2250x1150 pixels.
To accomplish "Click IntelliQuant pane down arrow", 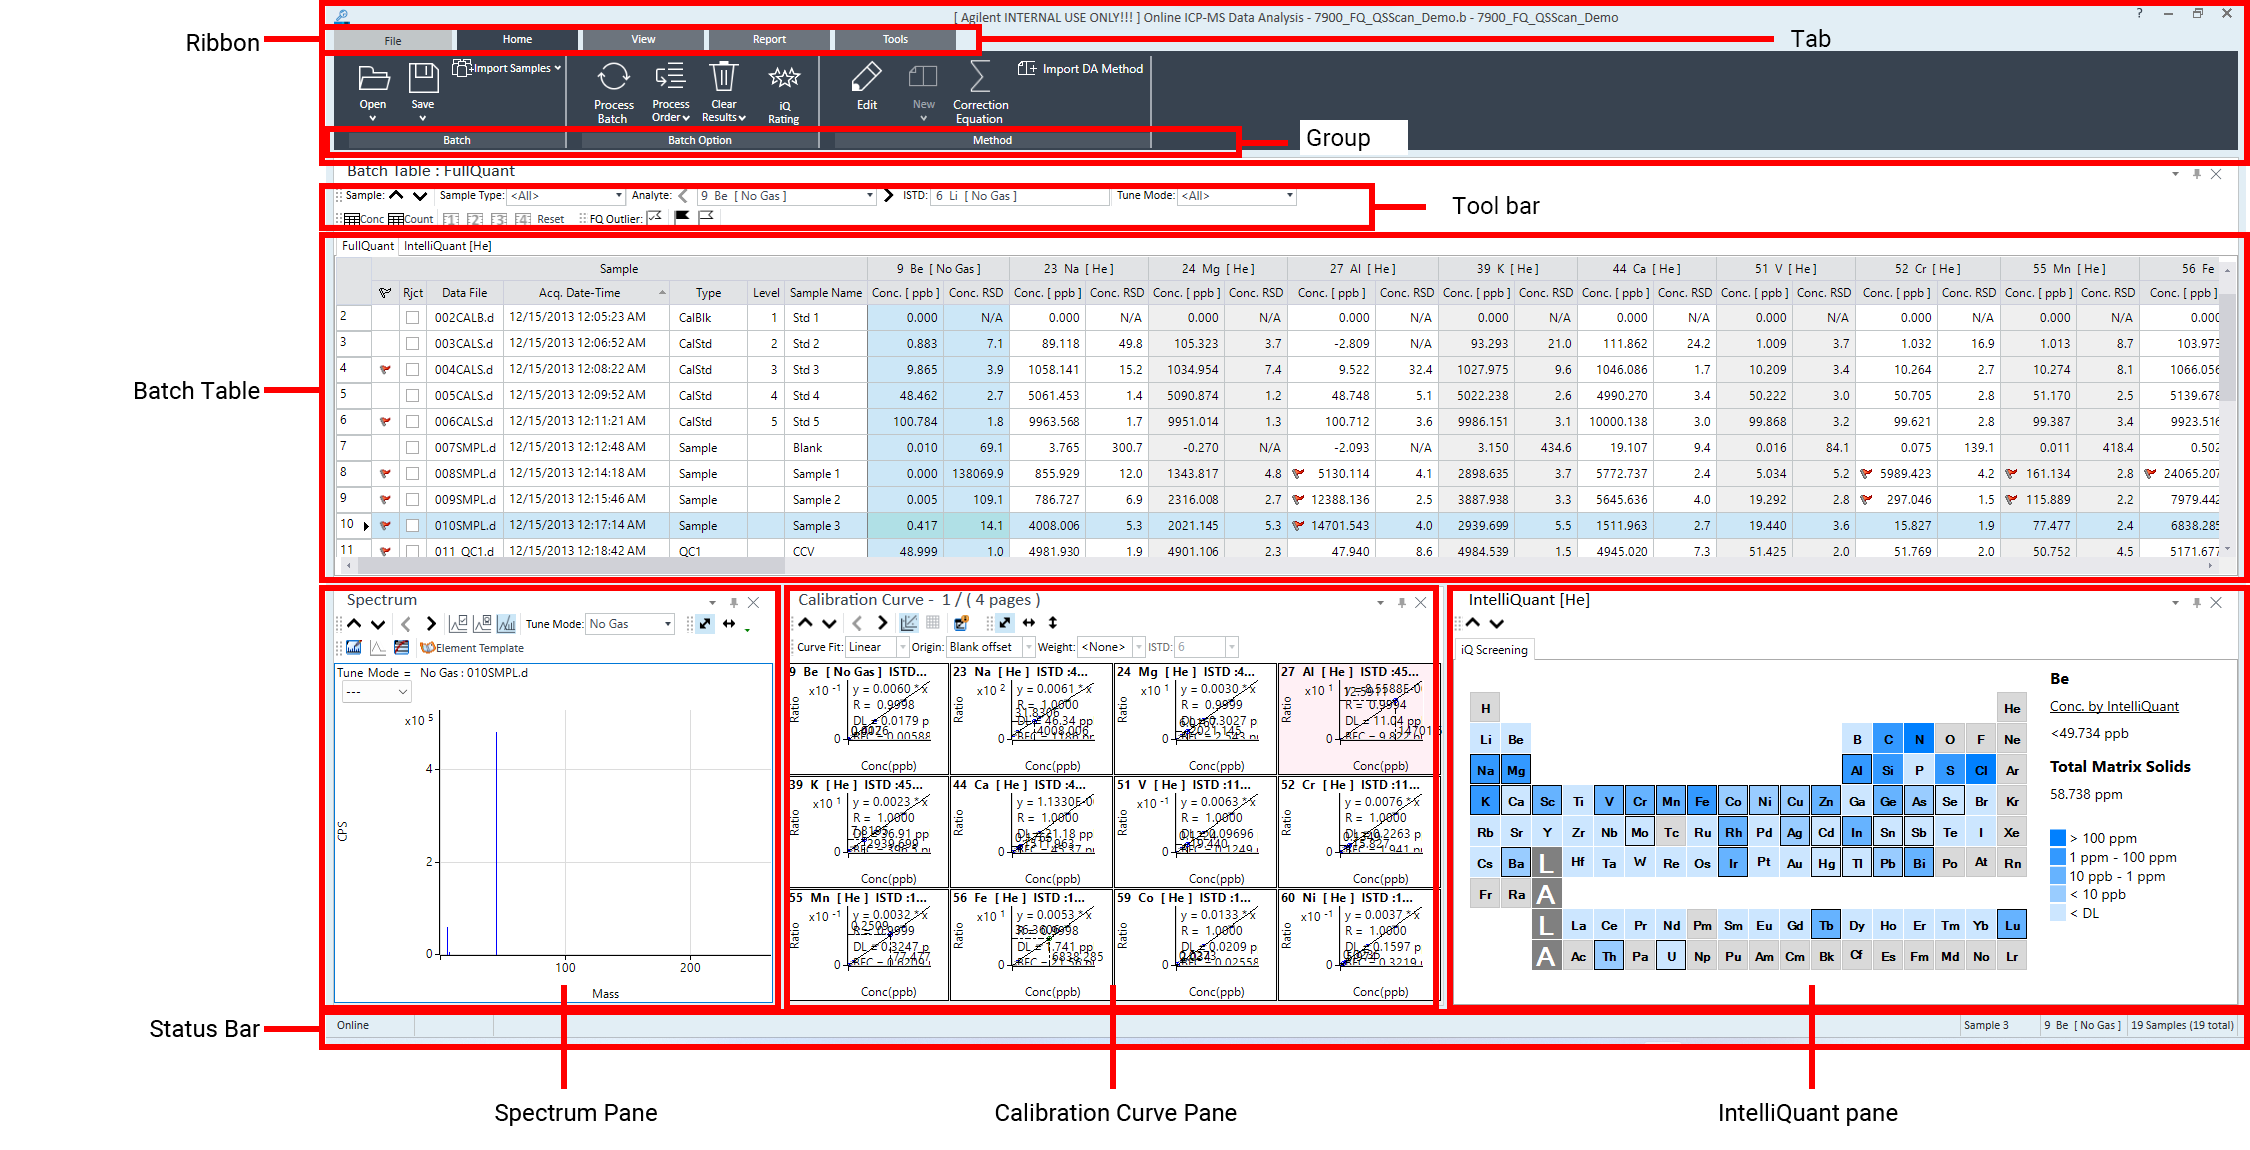I will tap(1496, 622).
